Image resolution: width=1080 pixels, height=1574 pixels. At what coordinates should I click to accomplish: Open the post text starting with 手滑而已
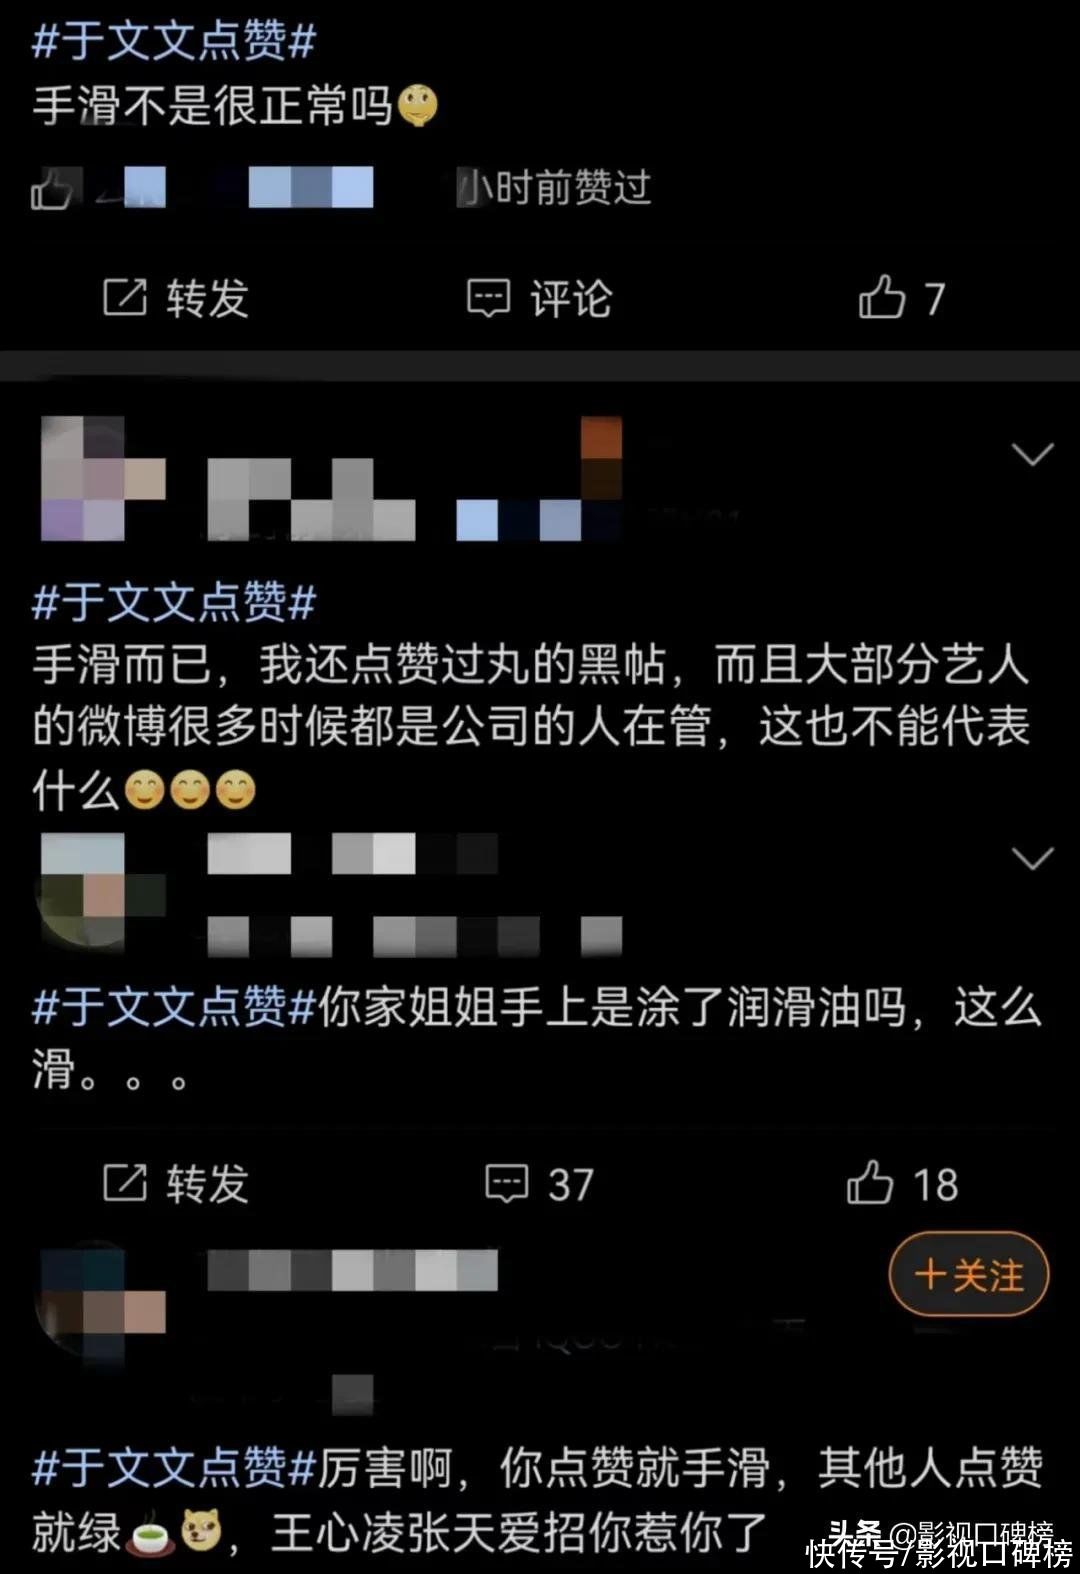(x=532, y=728)
